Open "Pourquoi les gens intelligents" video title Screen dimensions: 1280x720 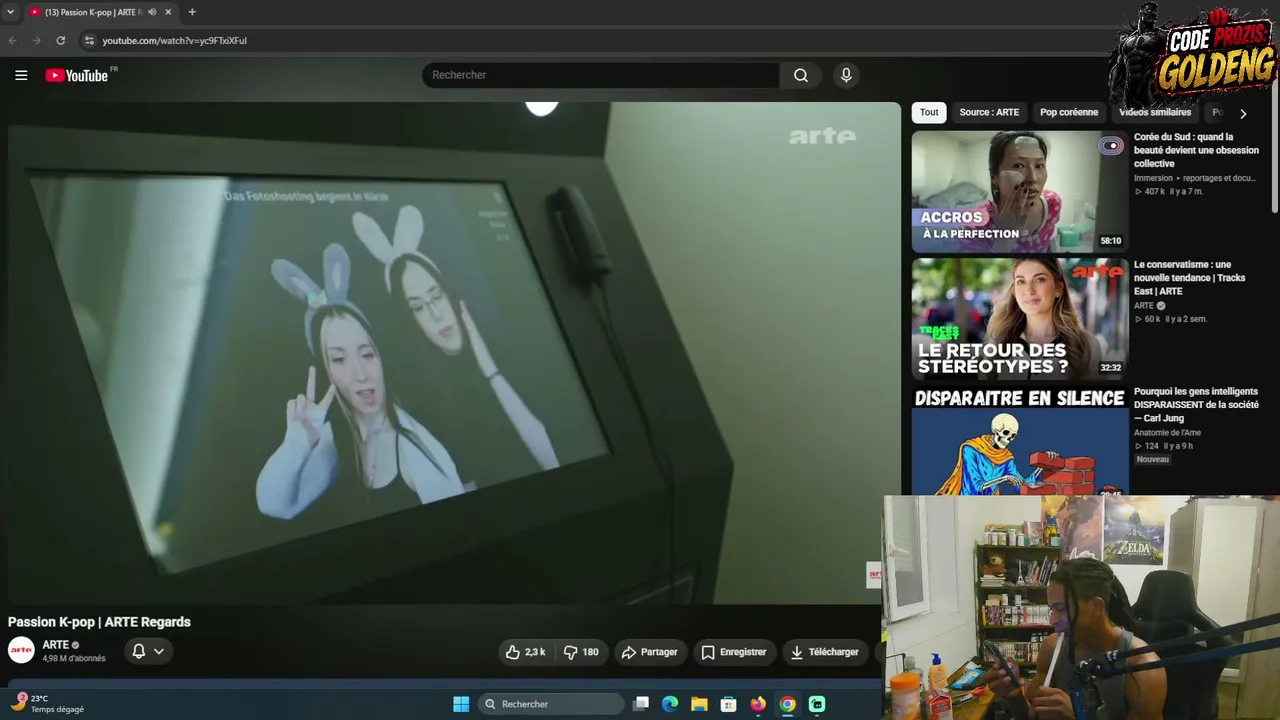pos(1196,405)
